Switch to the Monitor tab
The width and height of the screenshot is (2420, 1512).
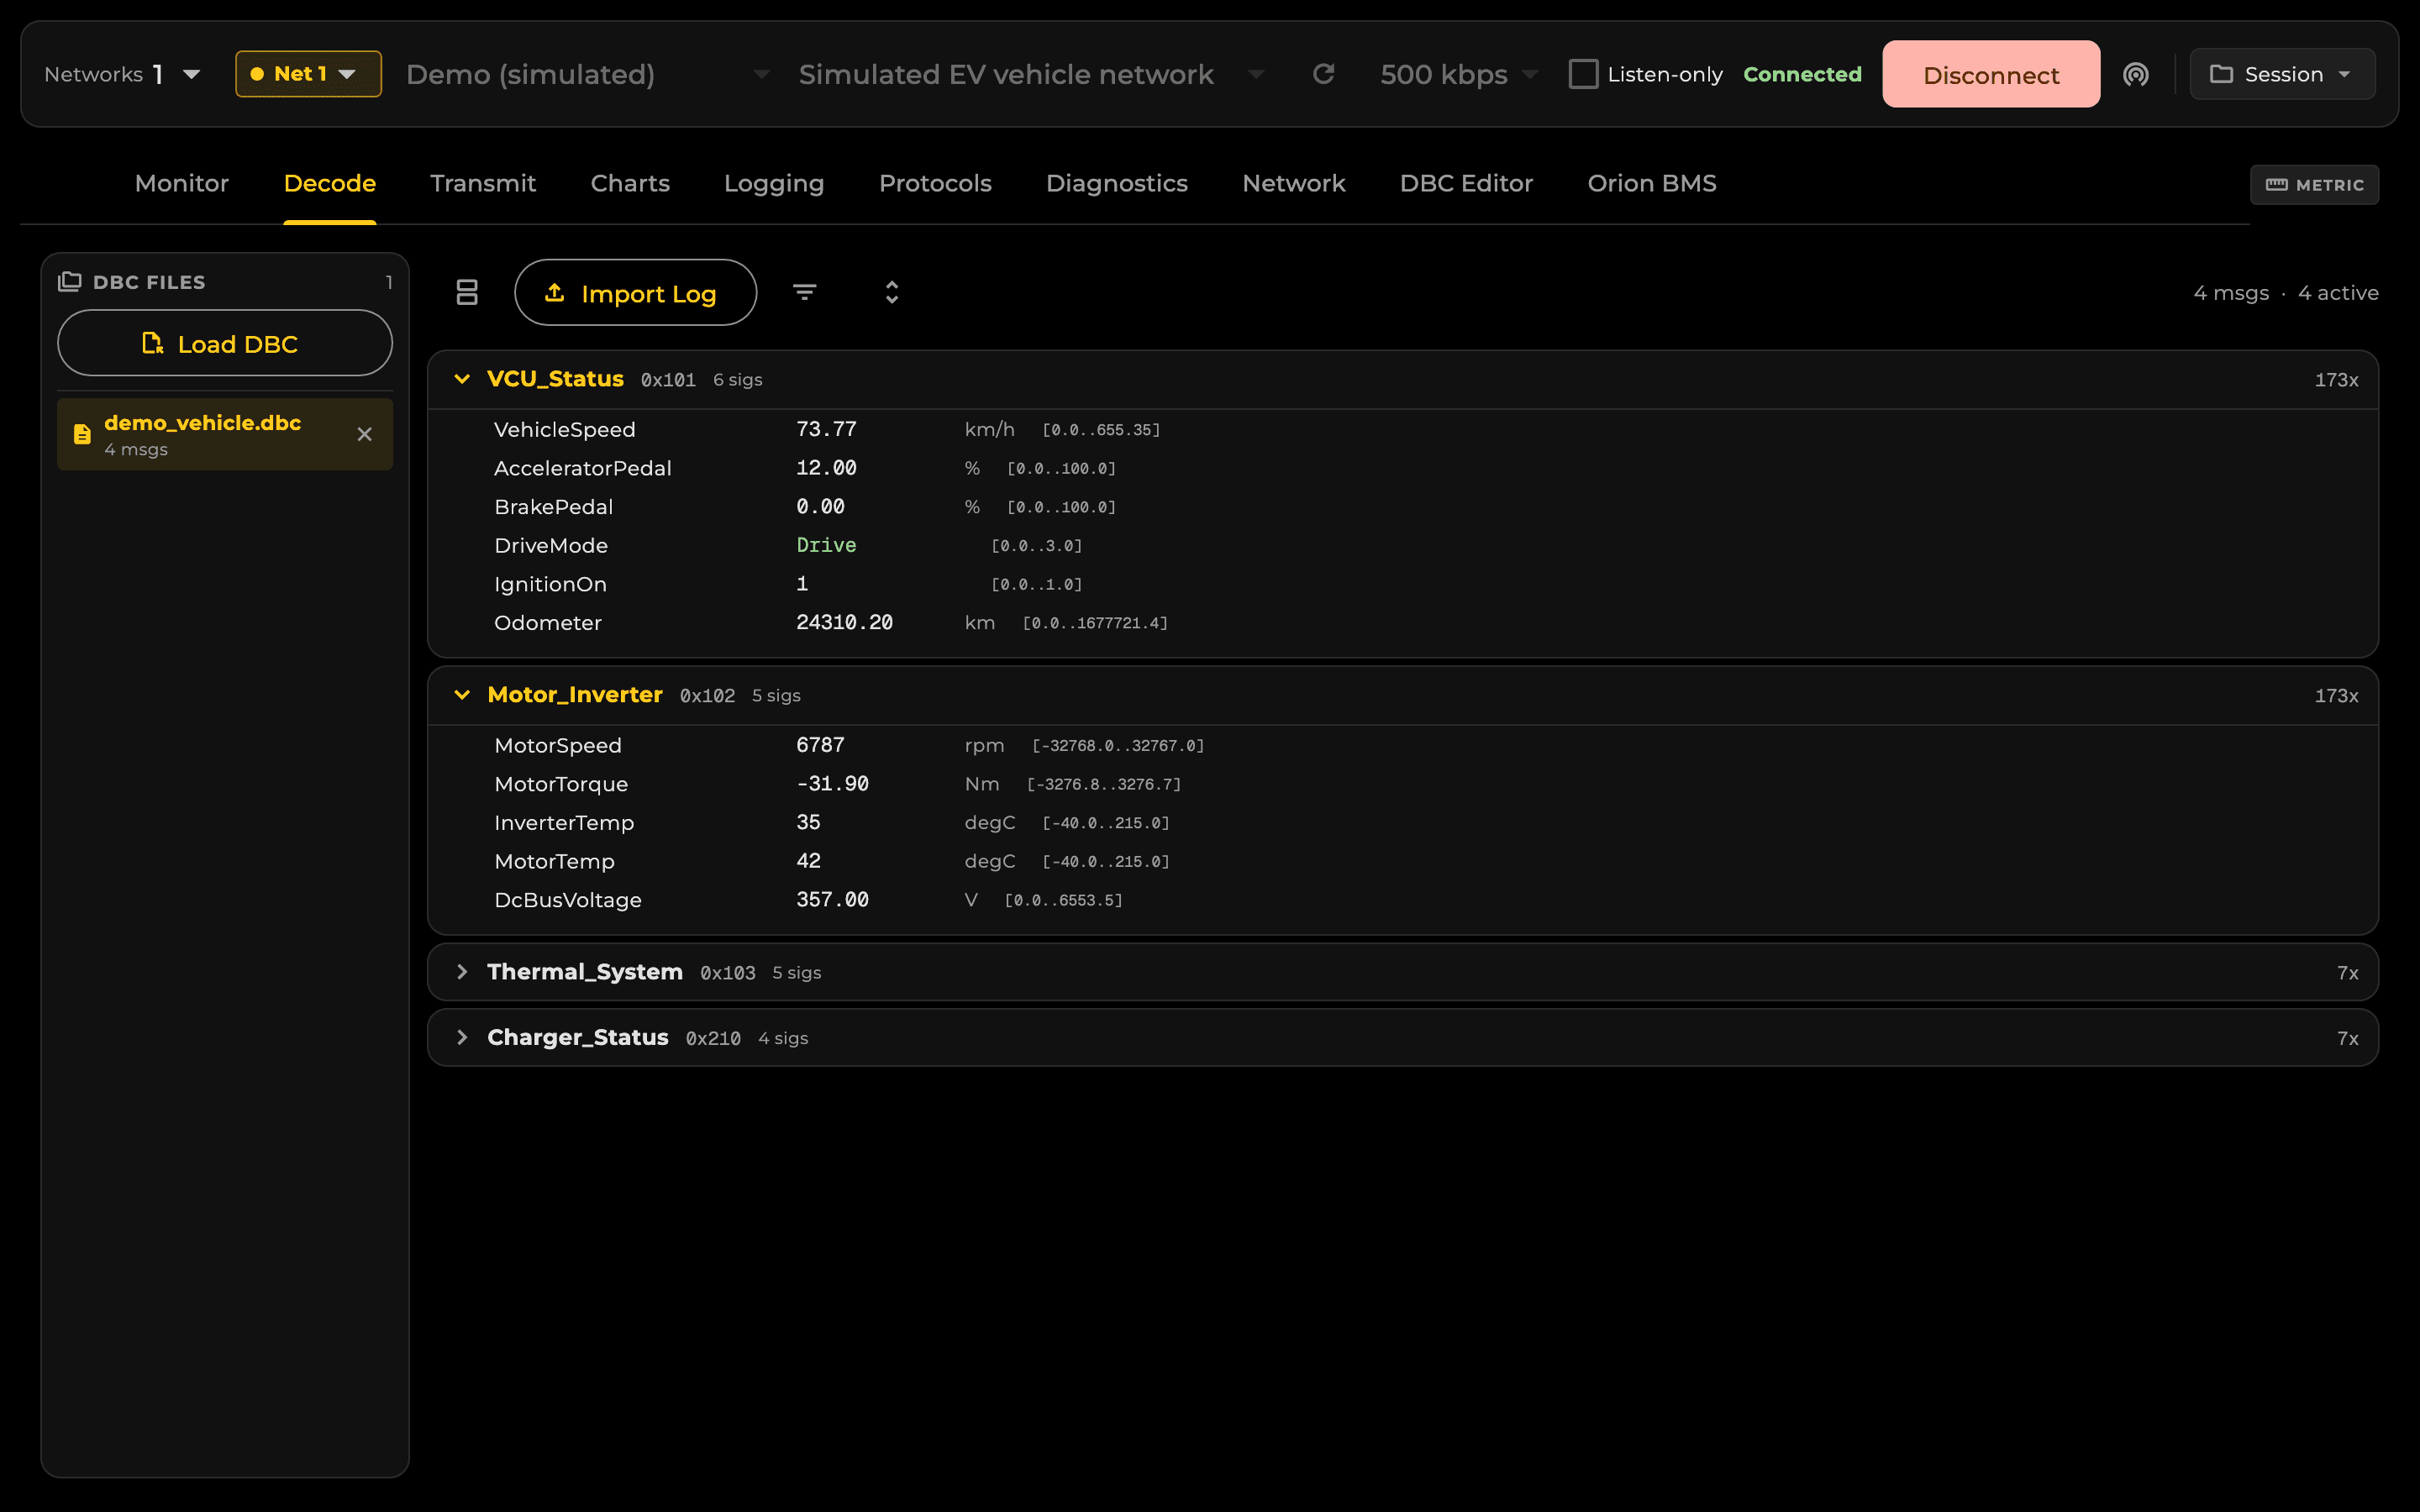[182, 183]
